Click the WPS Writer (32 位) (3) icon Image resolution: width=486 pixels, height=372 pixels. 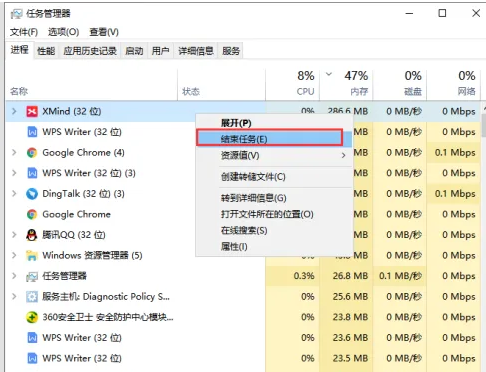pos(32,173)
